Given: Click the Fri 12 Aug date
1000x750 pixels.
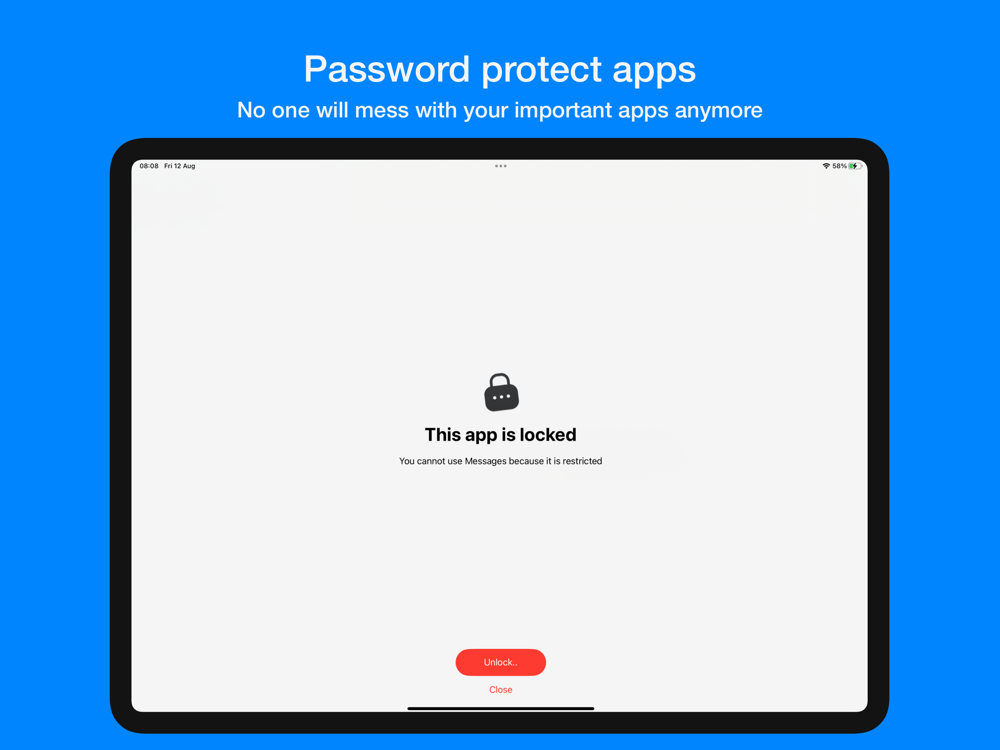Looking at the screenshot, I should tap(180, 166).
